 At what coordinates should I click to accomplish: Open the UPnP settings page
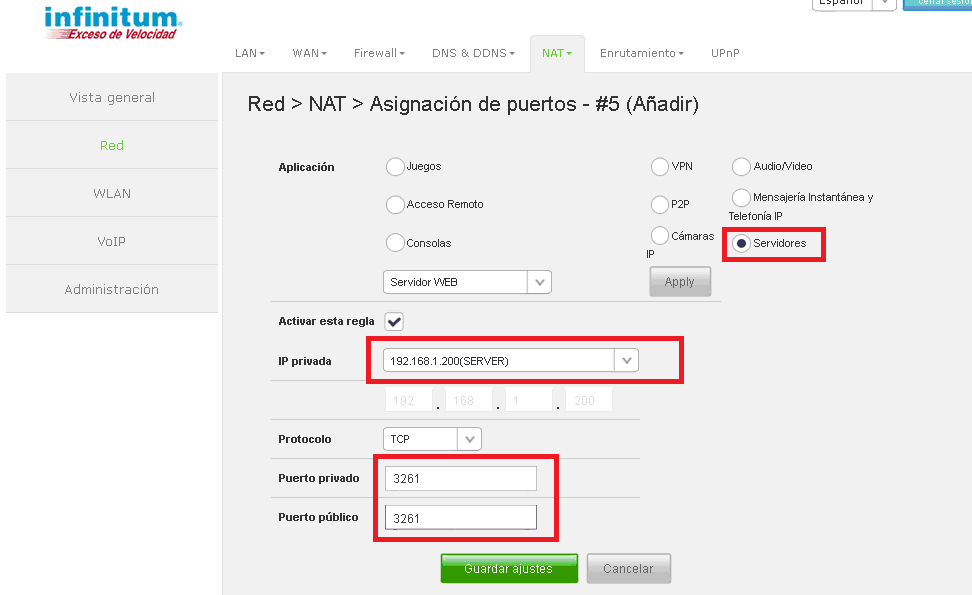[725, 53]
